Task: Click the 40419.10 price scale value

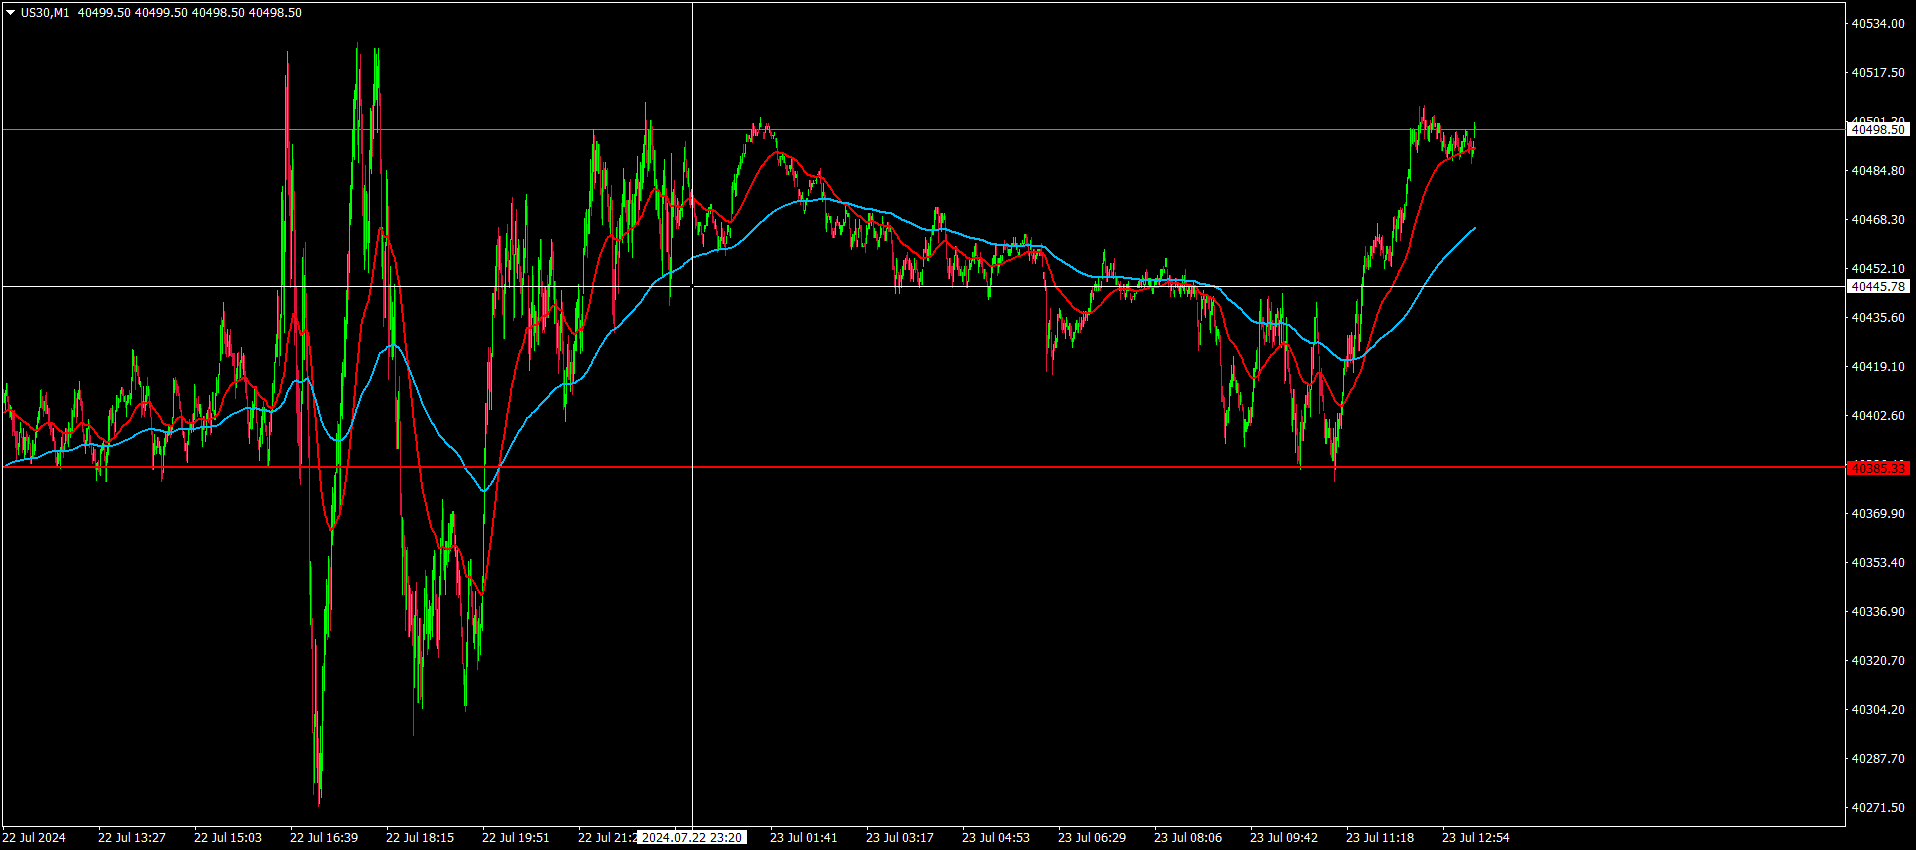Action: 1878,367
